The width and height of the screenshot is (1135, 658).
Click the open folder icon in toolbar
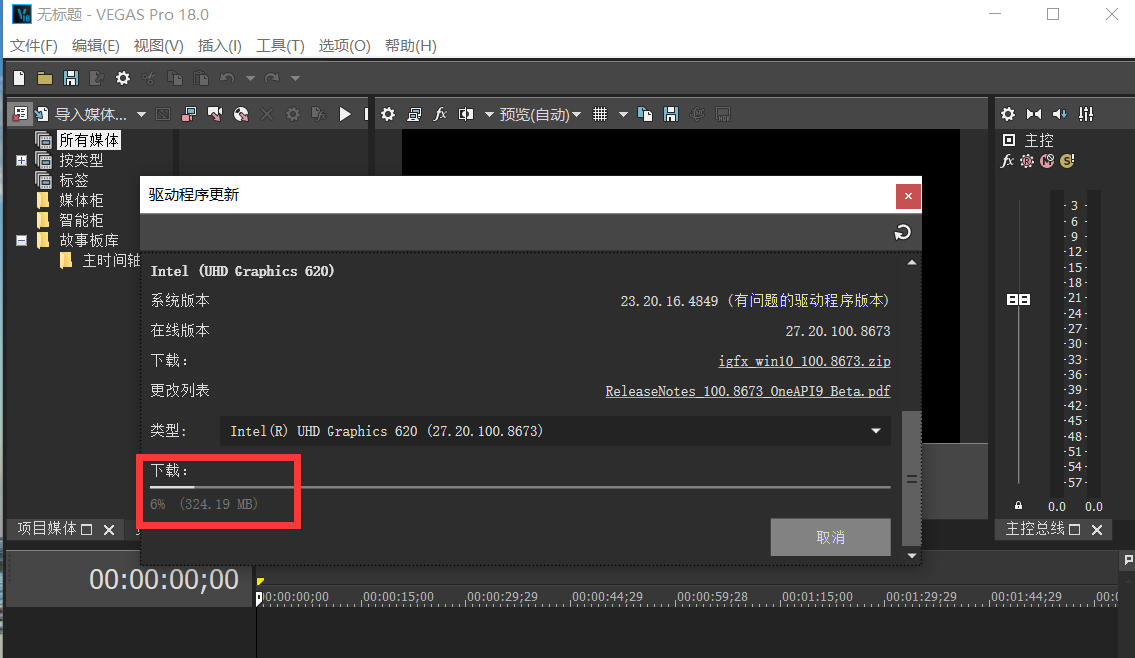(45, 77)
